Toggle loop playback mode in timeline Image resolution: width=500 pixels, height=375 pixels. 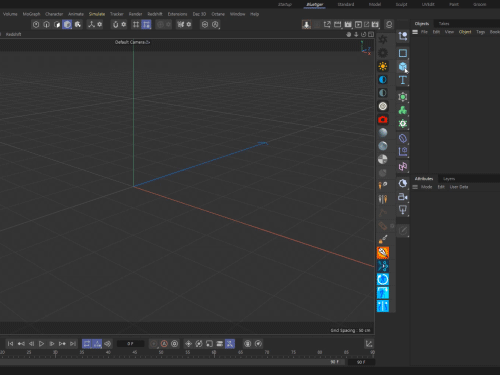(x=87, y=344)
